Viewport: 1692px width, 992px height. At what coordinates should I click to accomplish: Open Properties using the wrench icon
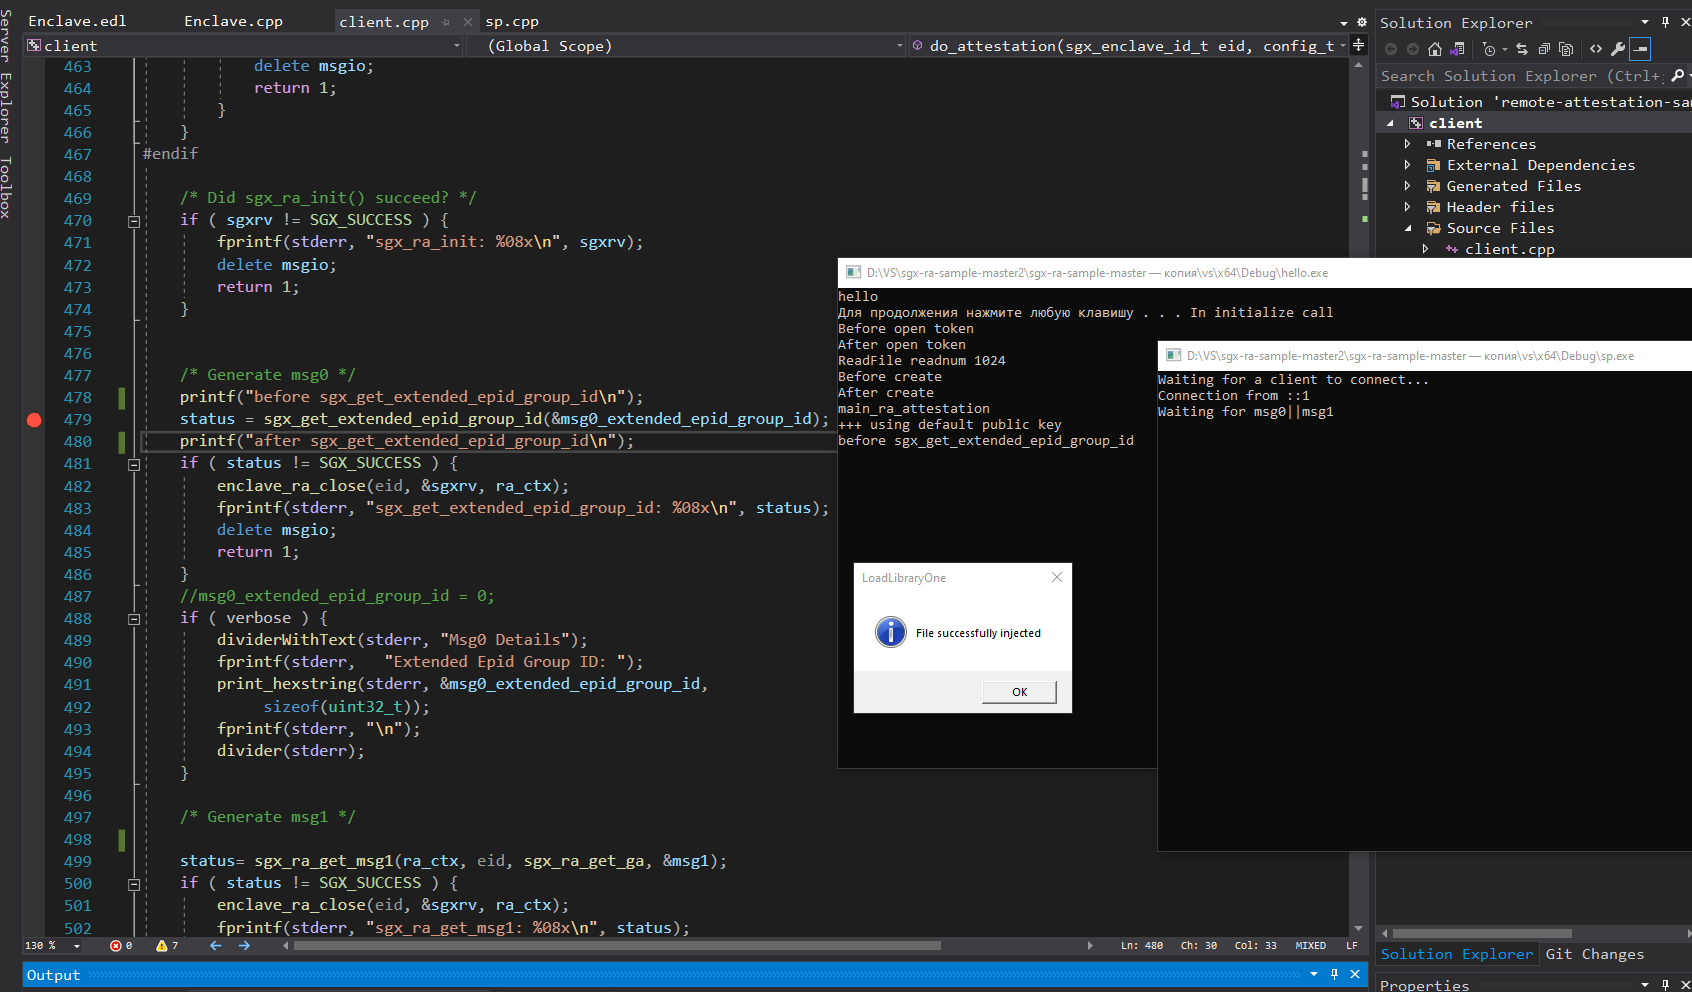[1618, 48]
